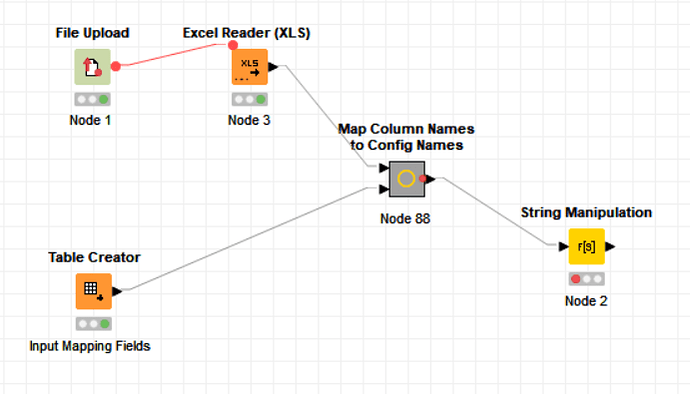
Task: Select the Input Mapping Fields label
Action: (x=90, y=346)
